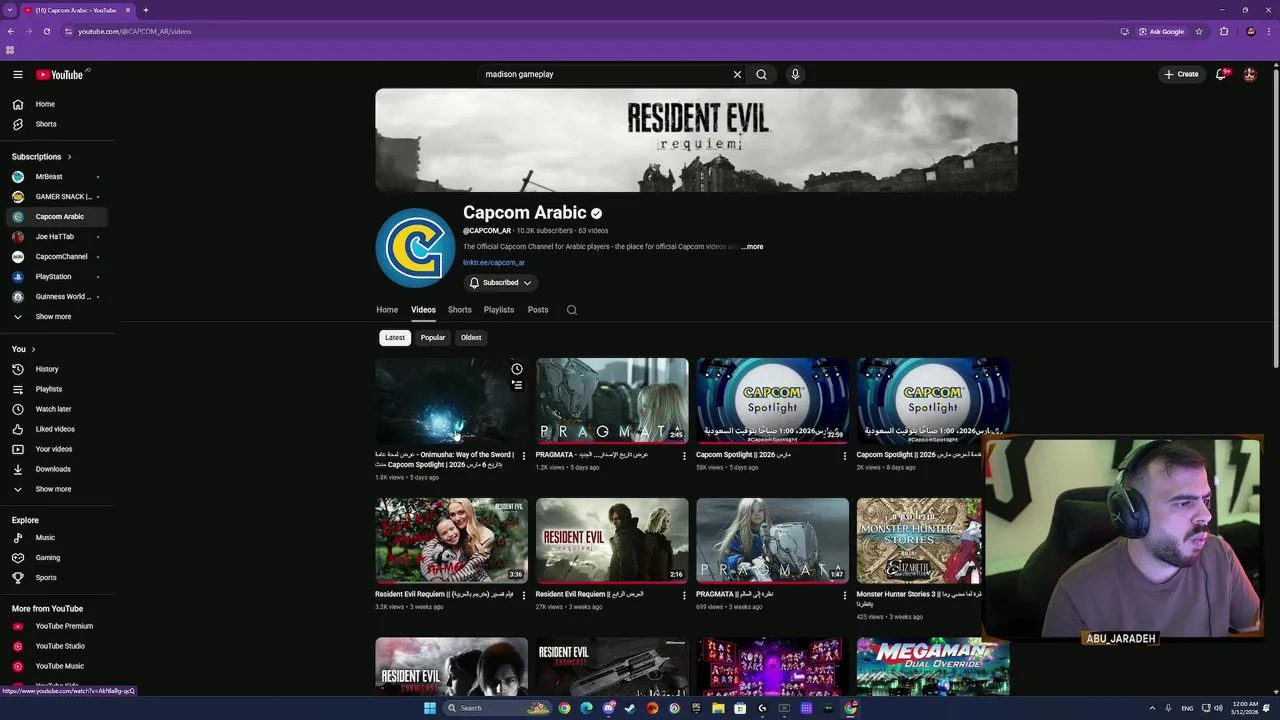Select the Oldest sort chip
1280x720 pixels.
pos(471,338)
